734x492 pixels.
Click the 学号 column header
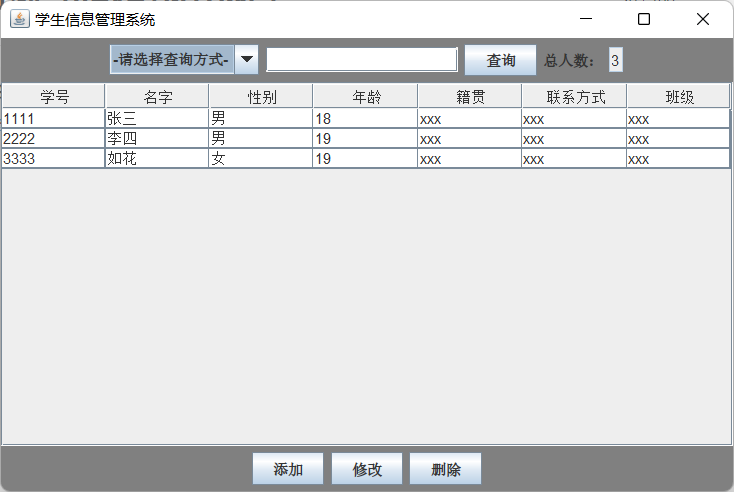[54, 96]
